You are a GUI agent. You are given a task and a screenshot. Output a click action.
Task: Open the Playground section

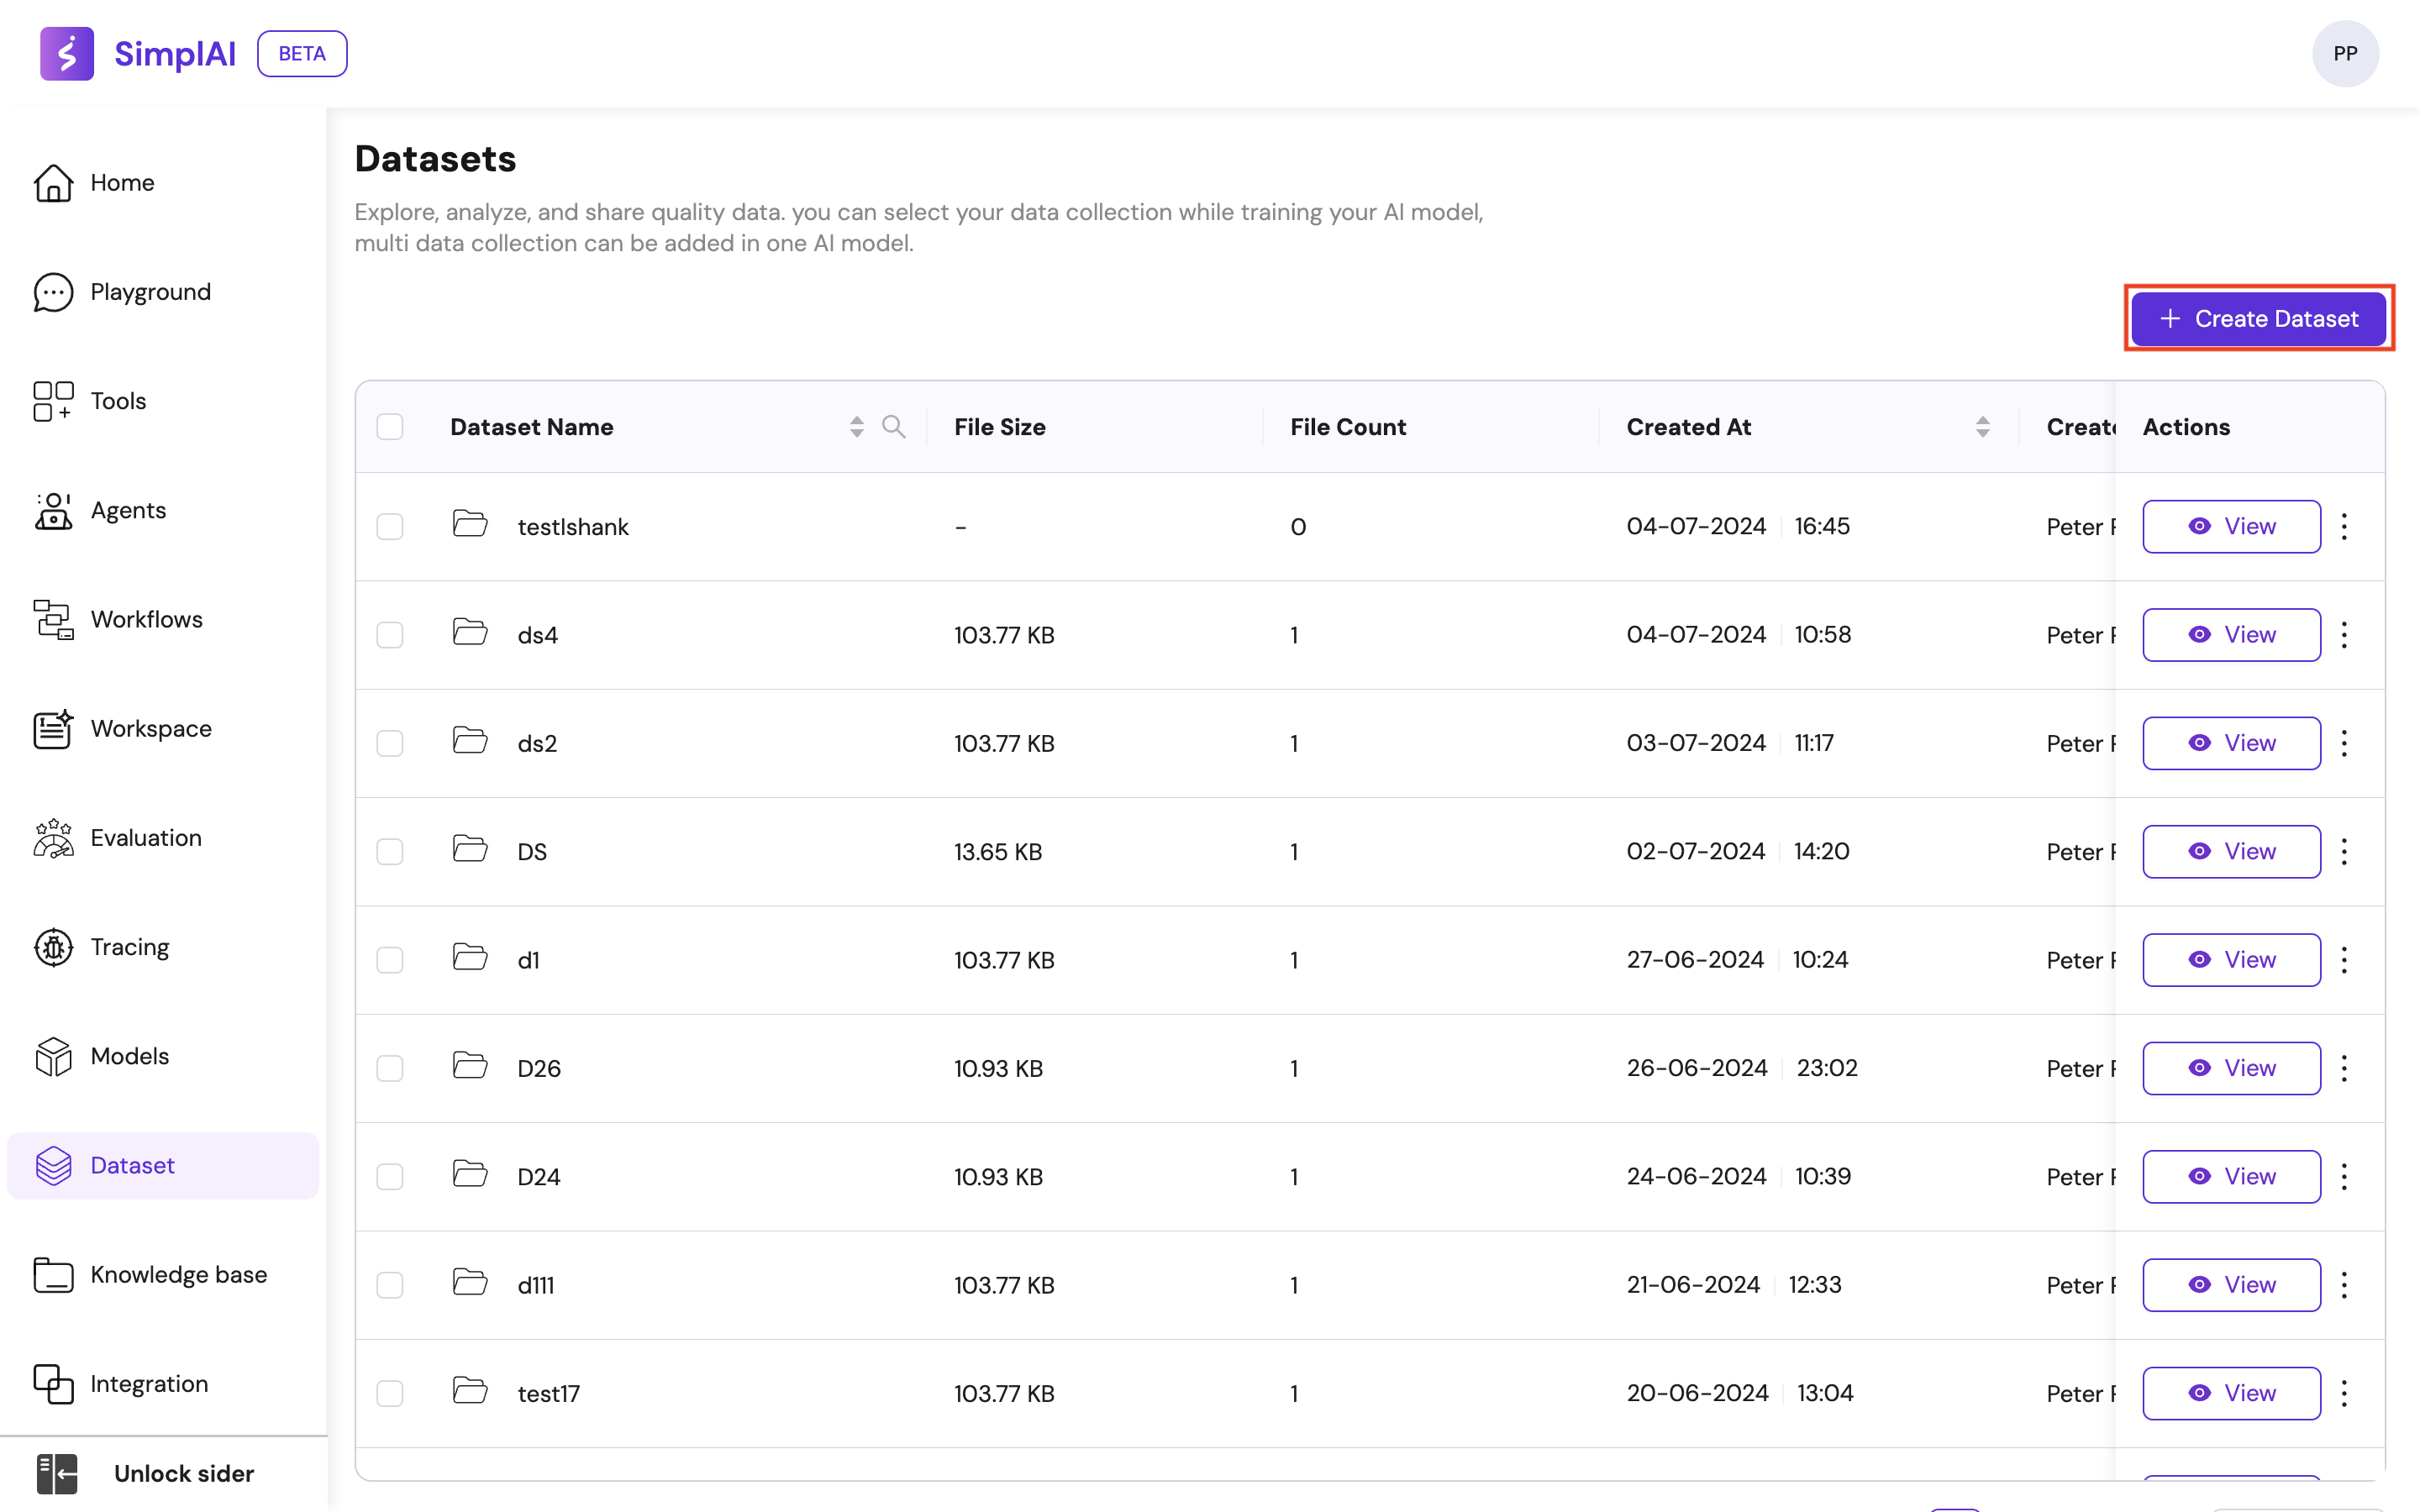click(x=150, y=292)
